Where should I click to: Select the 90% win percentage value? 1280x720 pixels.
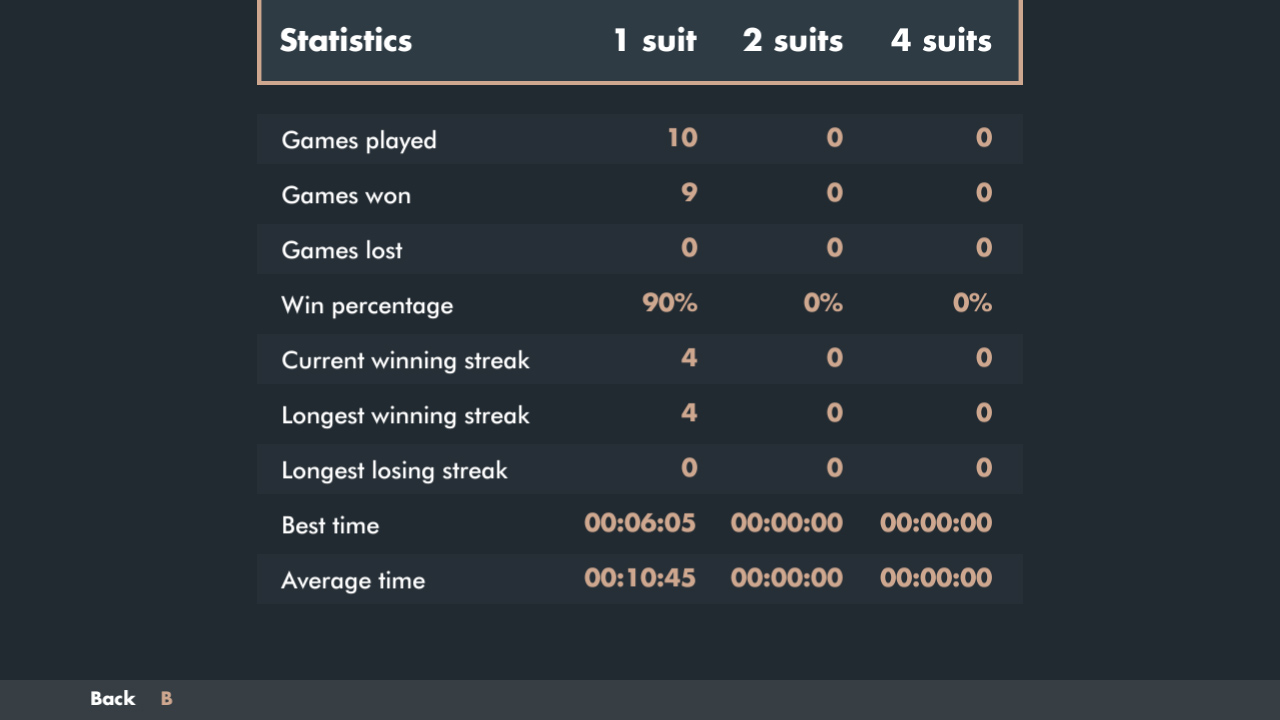point(669,303)
